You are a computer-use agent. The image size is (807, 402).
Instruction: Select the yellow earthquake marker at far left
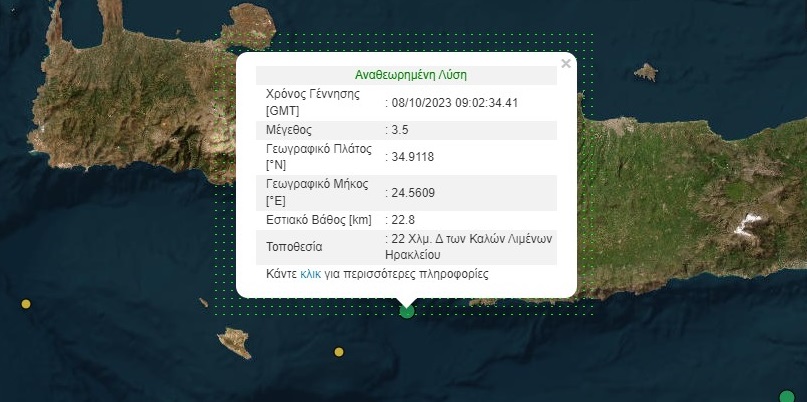pos(26,304)
